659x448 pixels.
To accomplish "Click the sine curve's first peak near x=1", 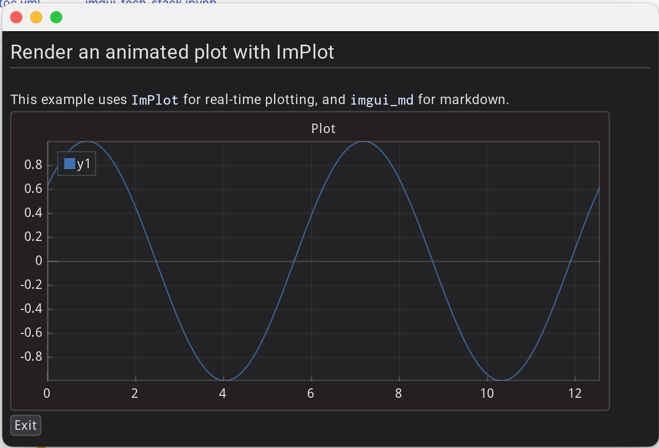I will coord(90,141).
